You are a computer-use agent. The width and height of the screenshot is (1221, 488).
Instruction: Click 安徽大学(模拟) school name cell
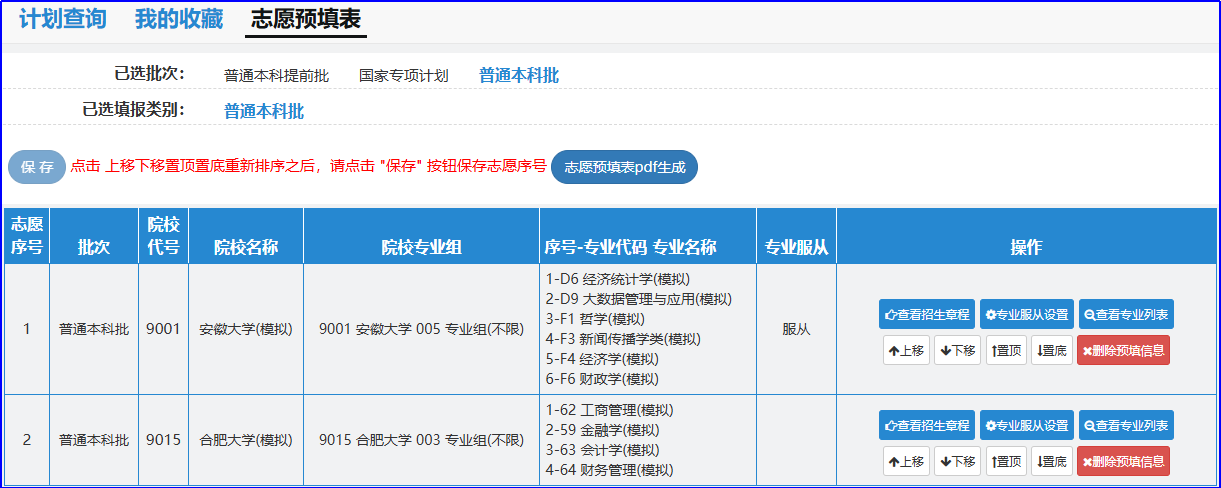click(x=246, y=329)
